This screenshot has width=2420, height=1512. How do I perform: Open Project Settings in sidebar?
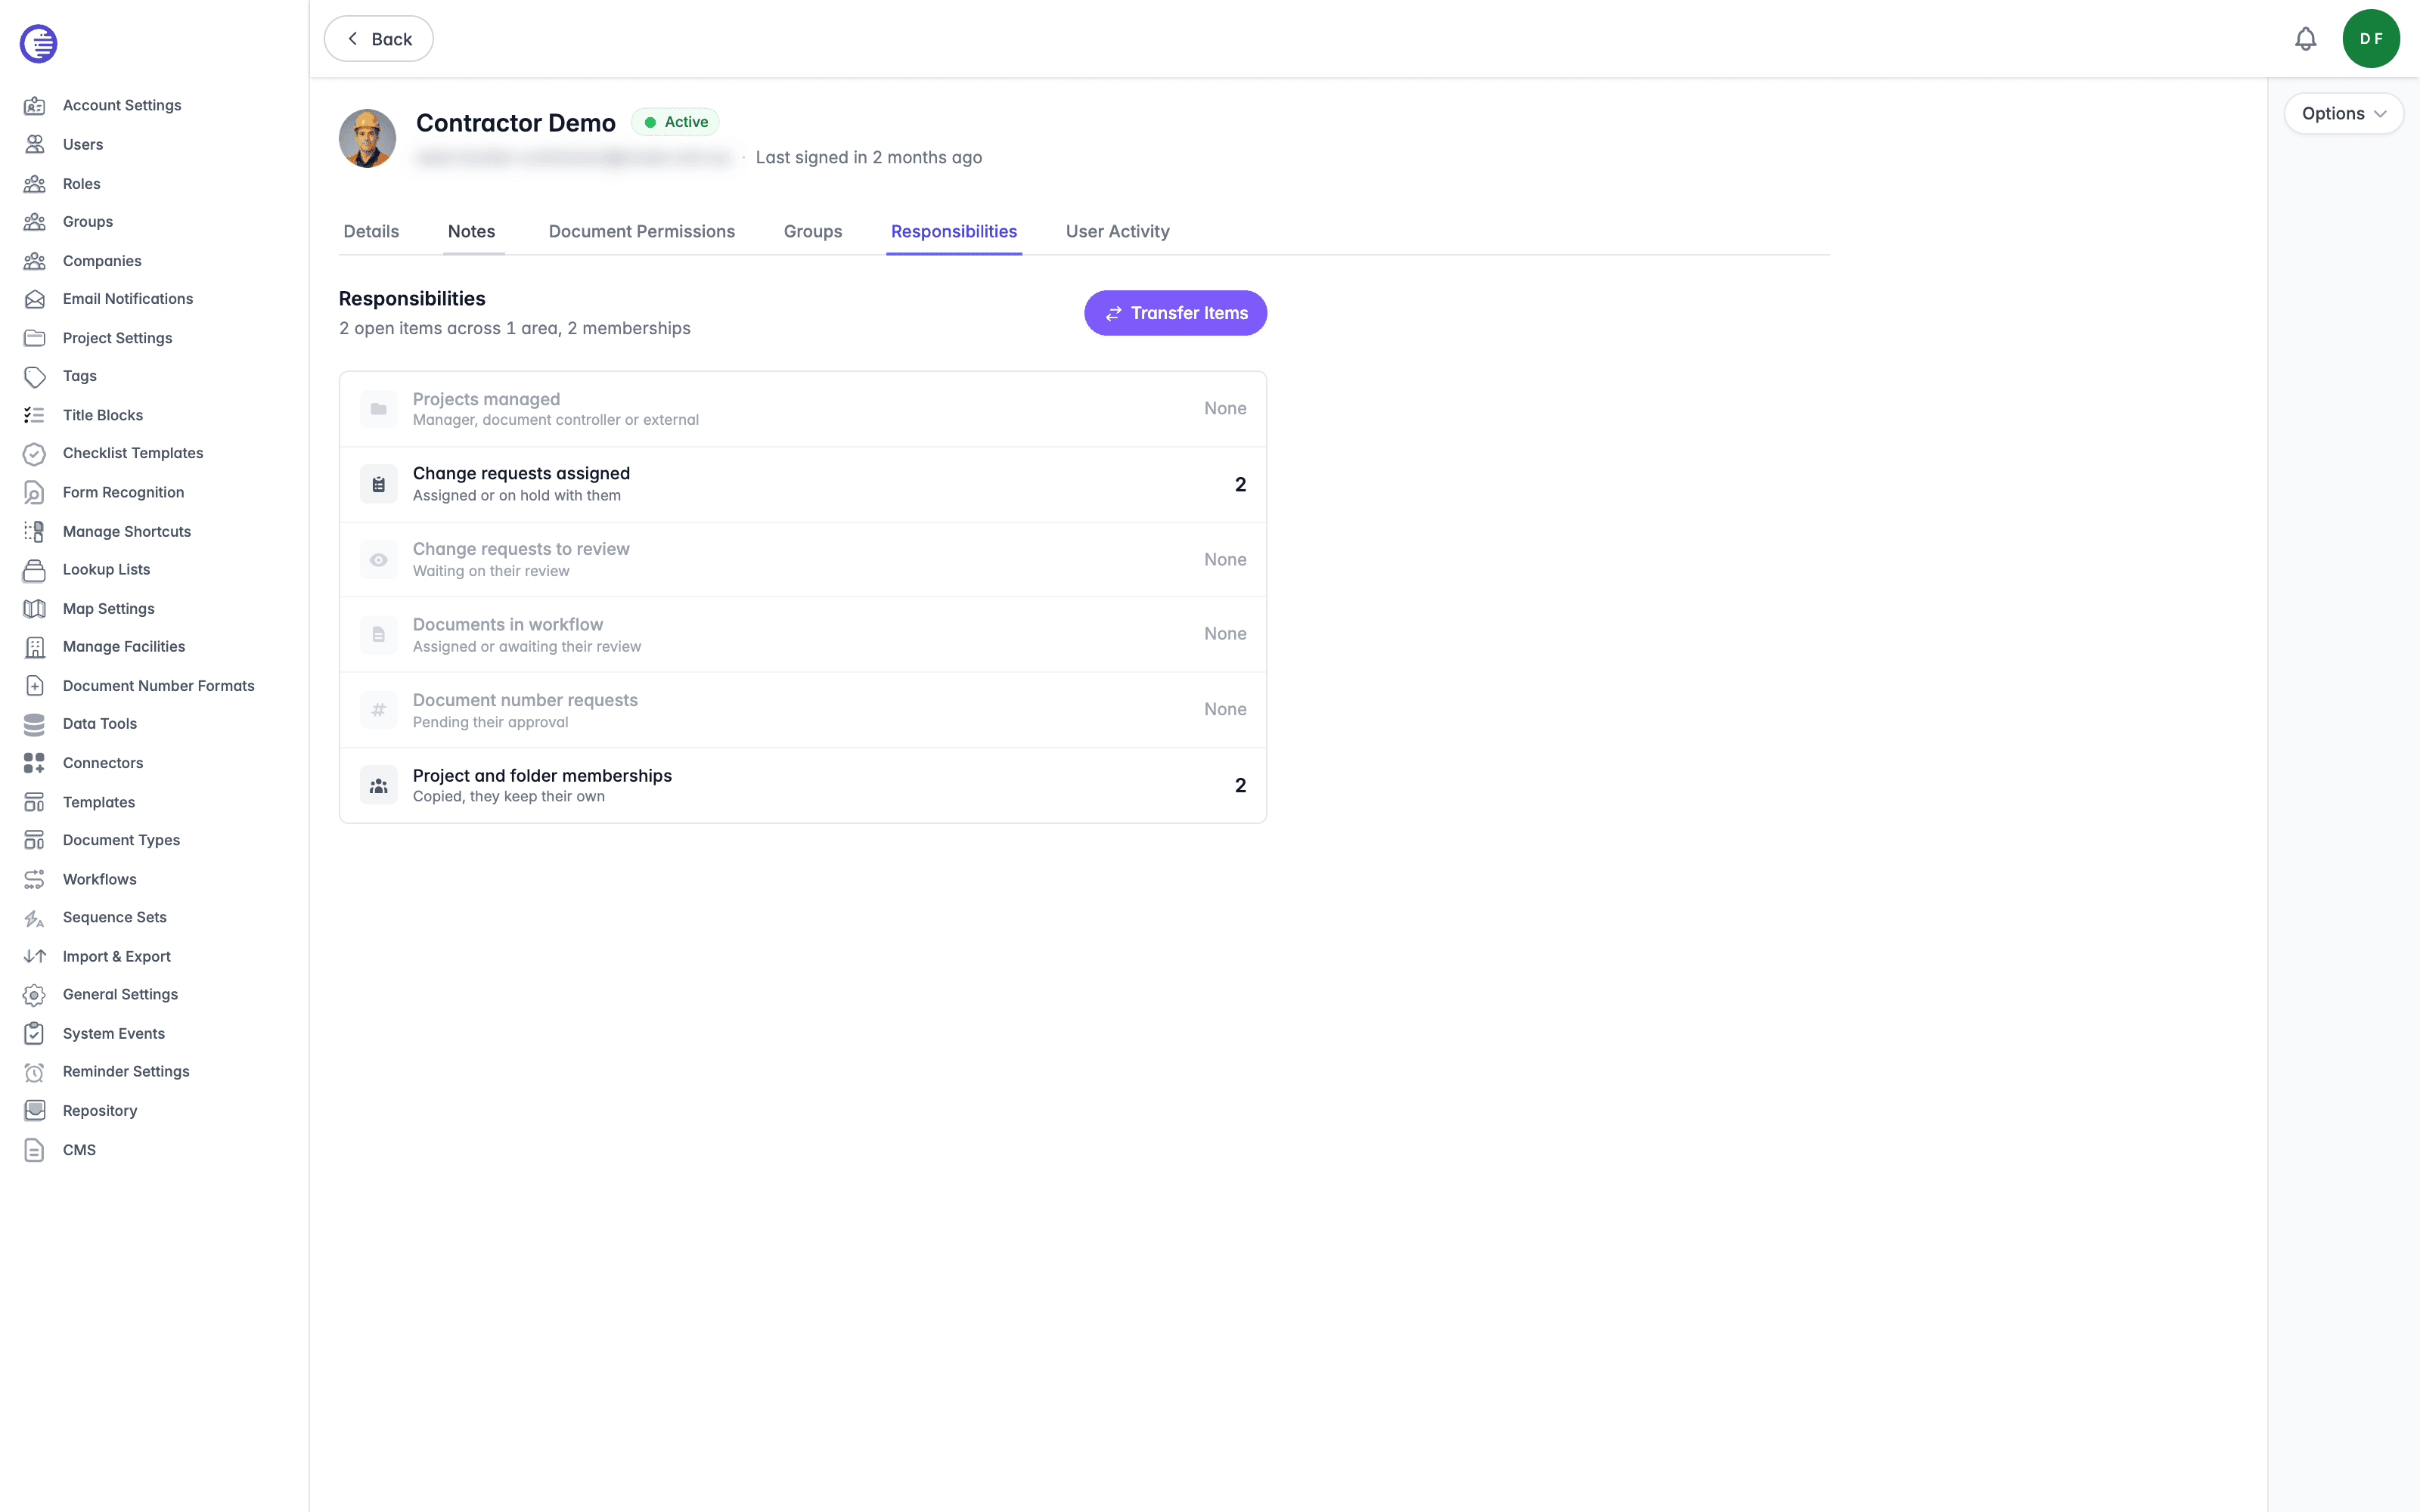(x=117, y=338)
